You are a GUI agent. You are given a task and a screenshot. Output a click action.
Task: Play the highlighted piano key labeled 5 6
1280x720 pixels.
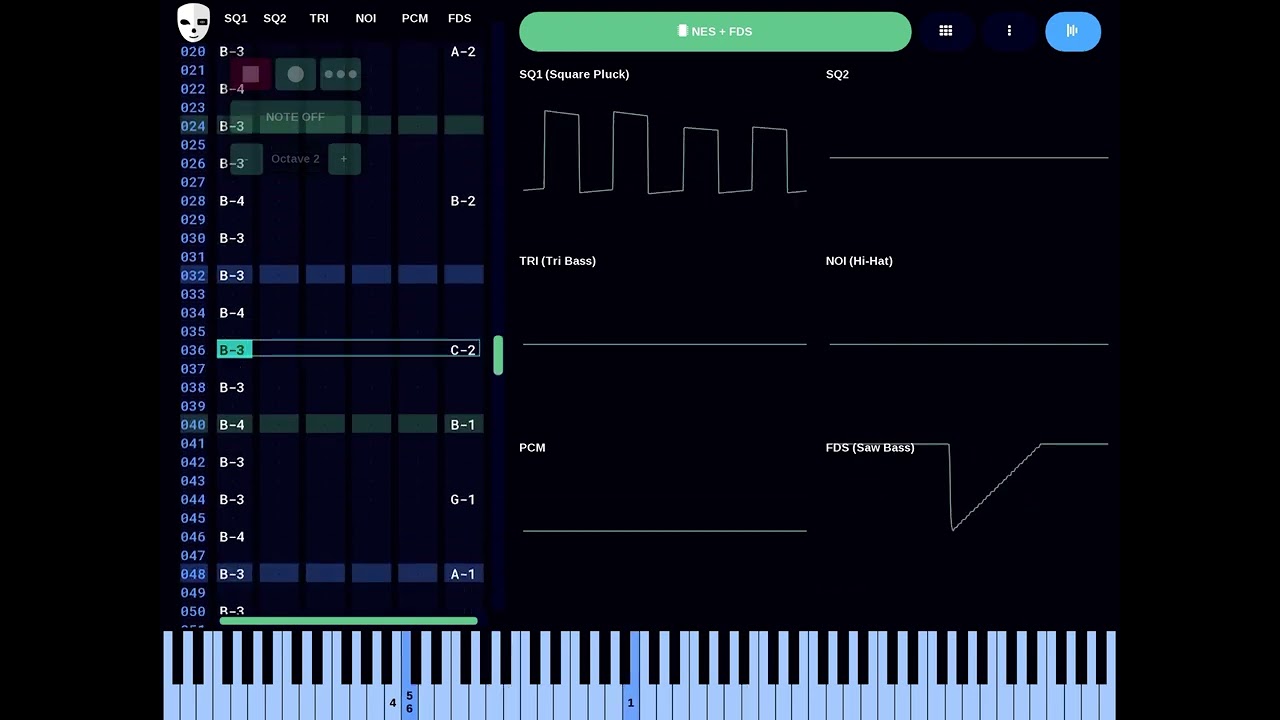pyautogui.click(x=409, y=675)
